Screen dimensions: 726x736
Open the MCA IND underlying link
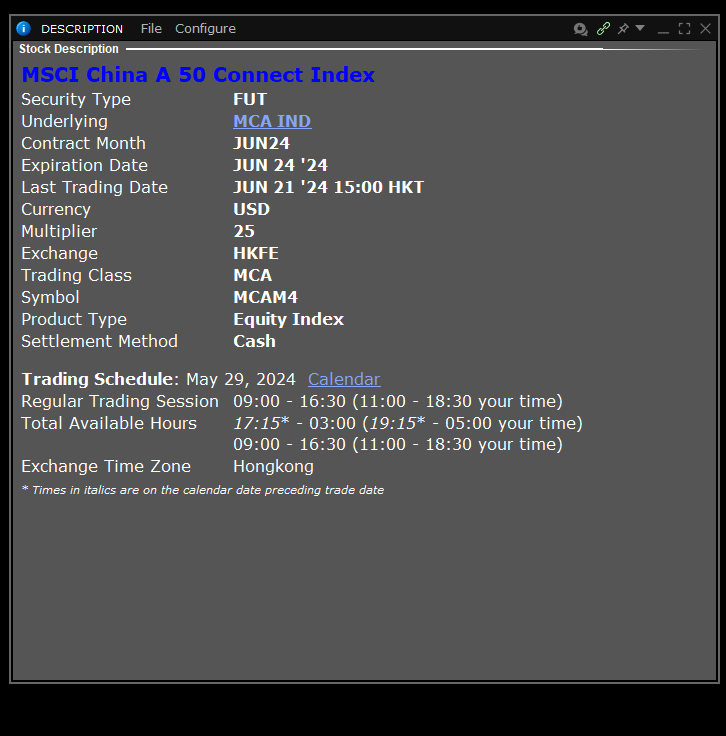[272, 121]
